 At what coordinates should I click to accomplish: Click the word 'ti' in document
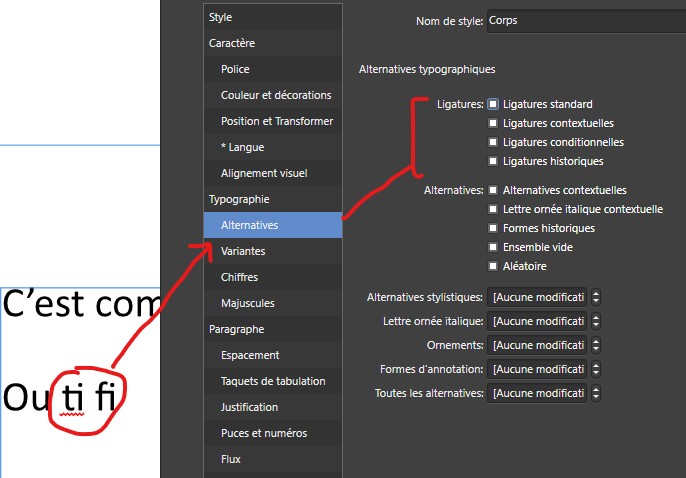click(x=72, y=397)
